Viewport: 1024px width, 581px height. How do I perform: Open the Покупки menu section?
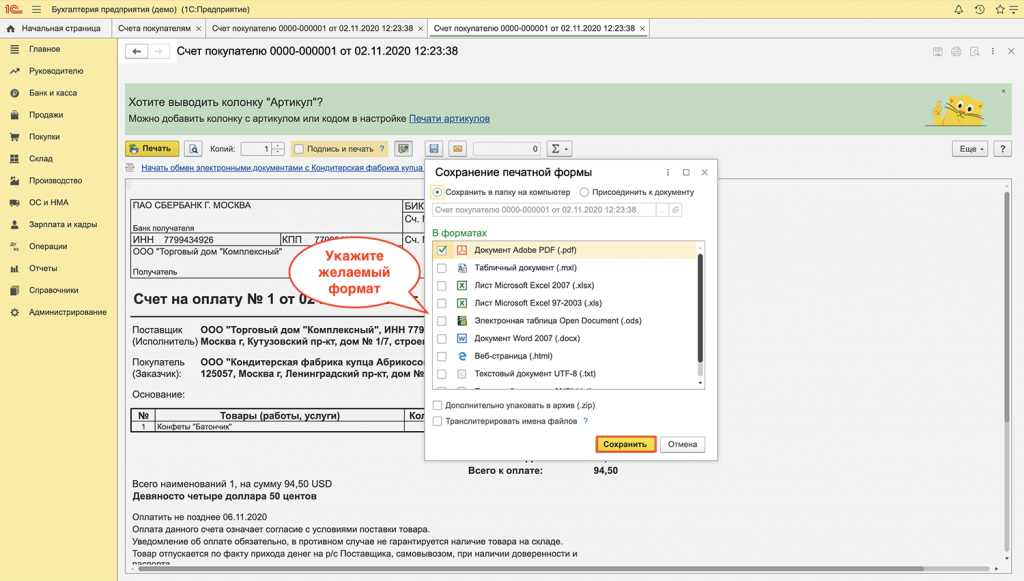click(44, 136)
